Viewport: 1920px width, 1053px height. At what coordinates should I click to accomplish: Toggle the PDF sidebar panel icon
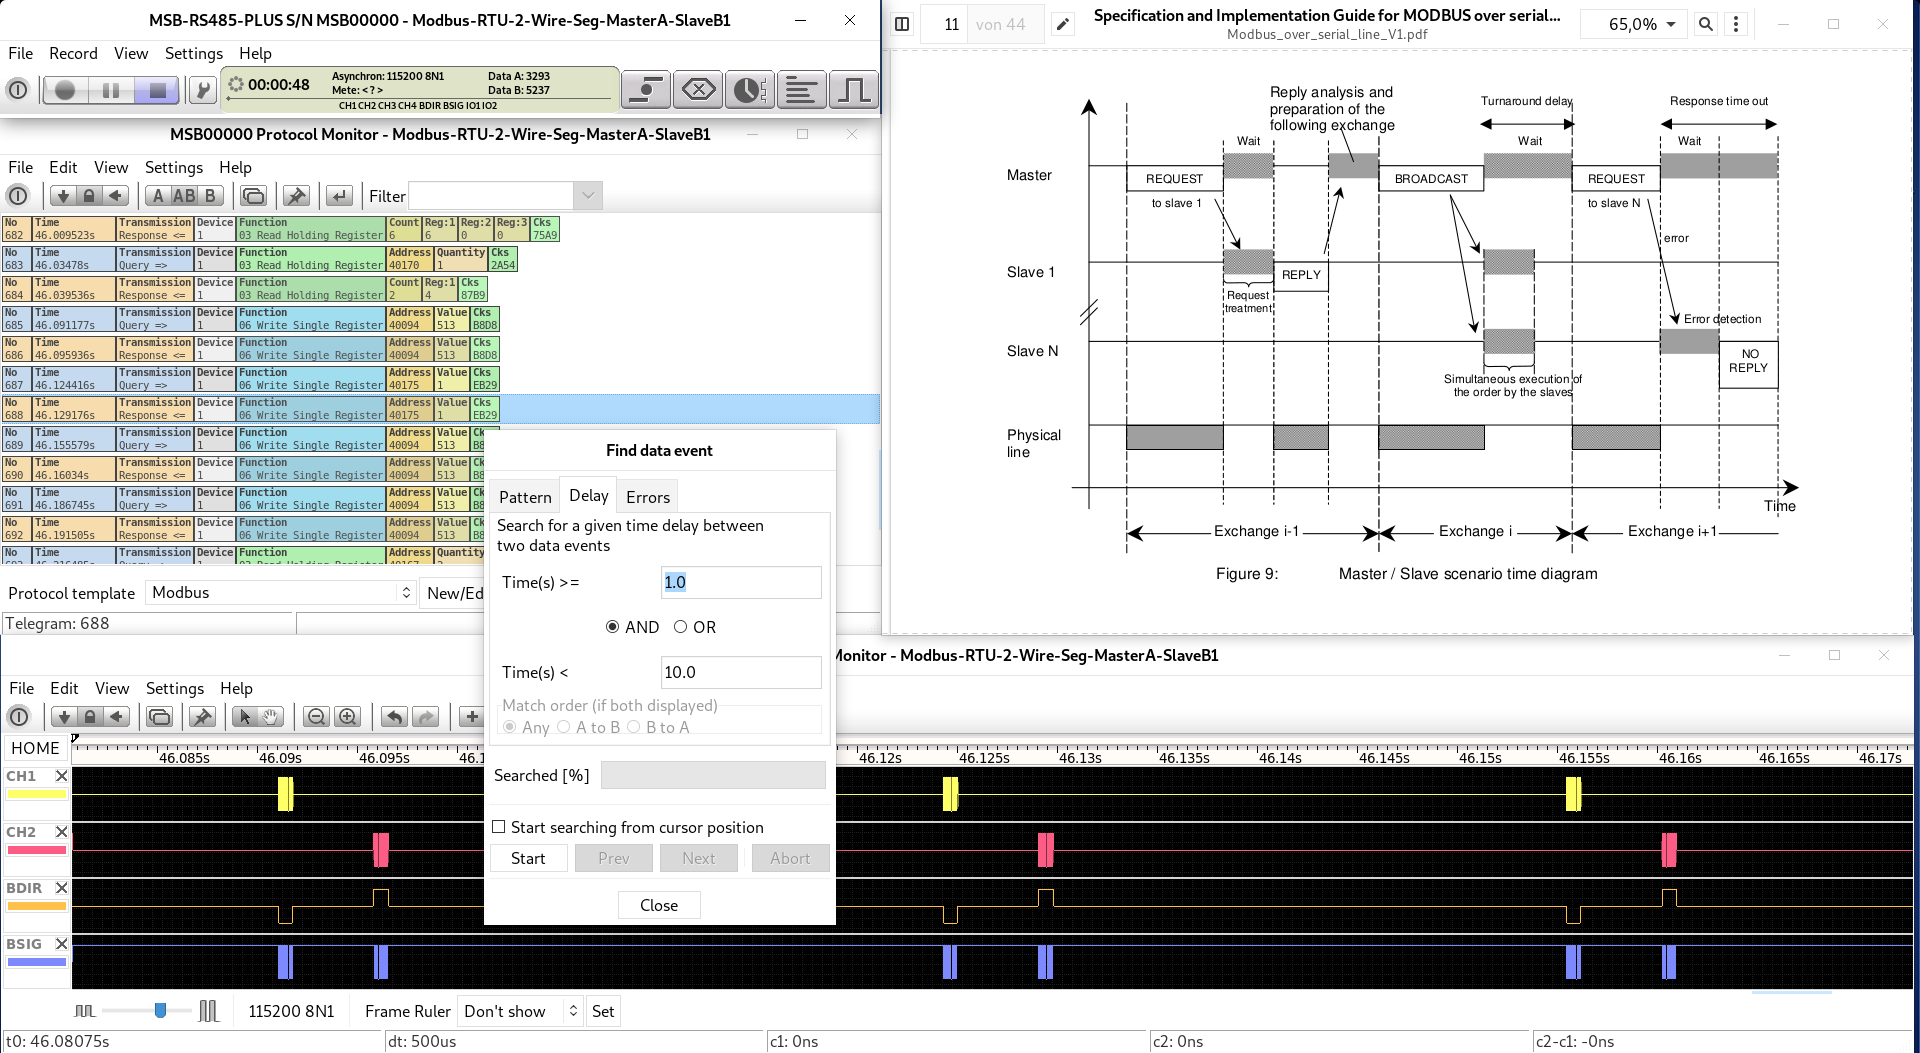(902, 24)
